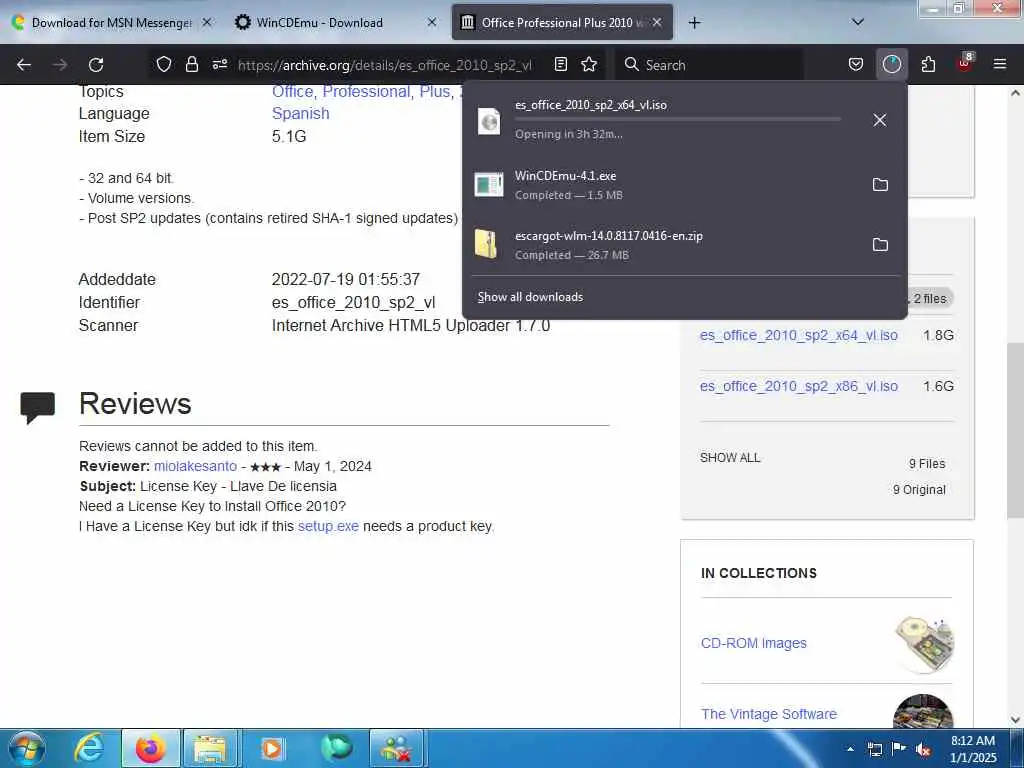1024x768 pixels.
Task: Toggle reader view icon
Action: 560,64
